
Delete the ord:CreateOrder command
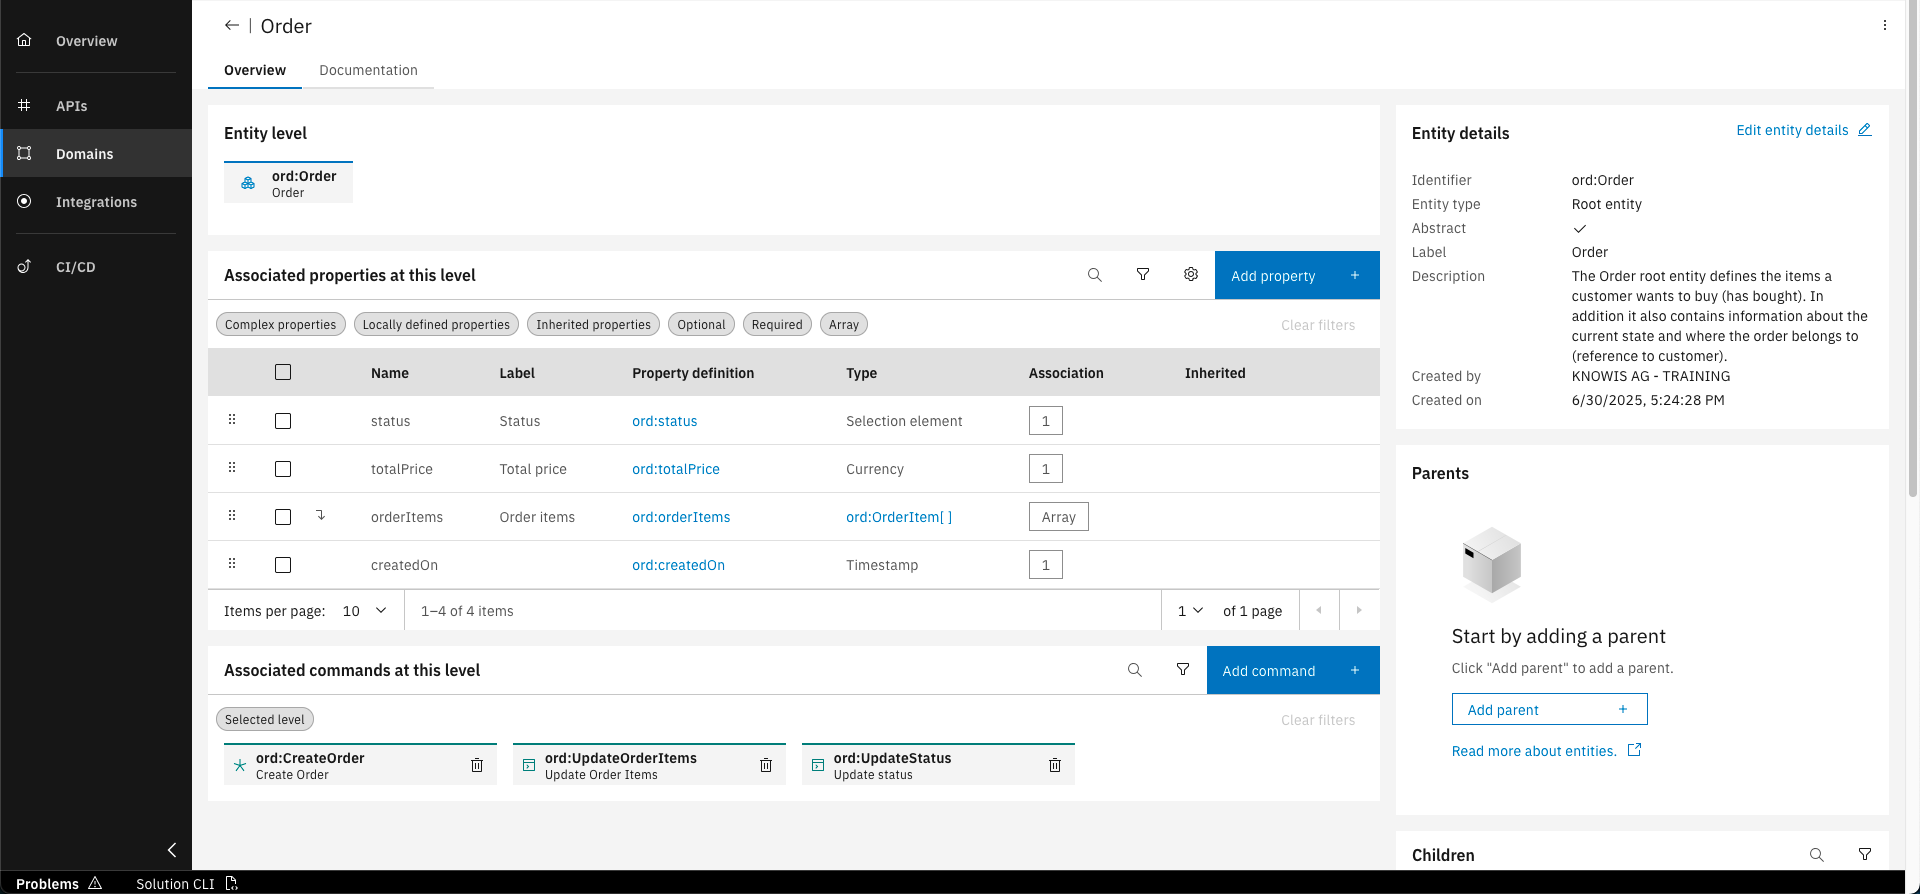pos(477,765)
